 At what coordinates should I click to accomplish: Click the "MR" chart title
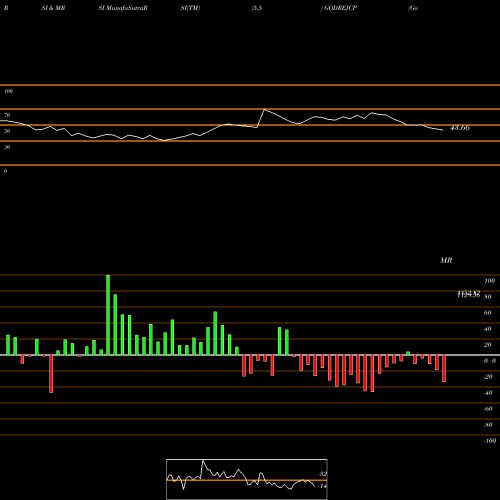pos(446,260)
